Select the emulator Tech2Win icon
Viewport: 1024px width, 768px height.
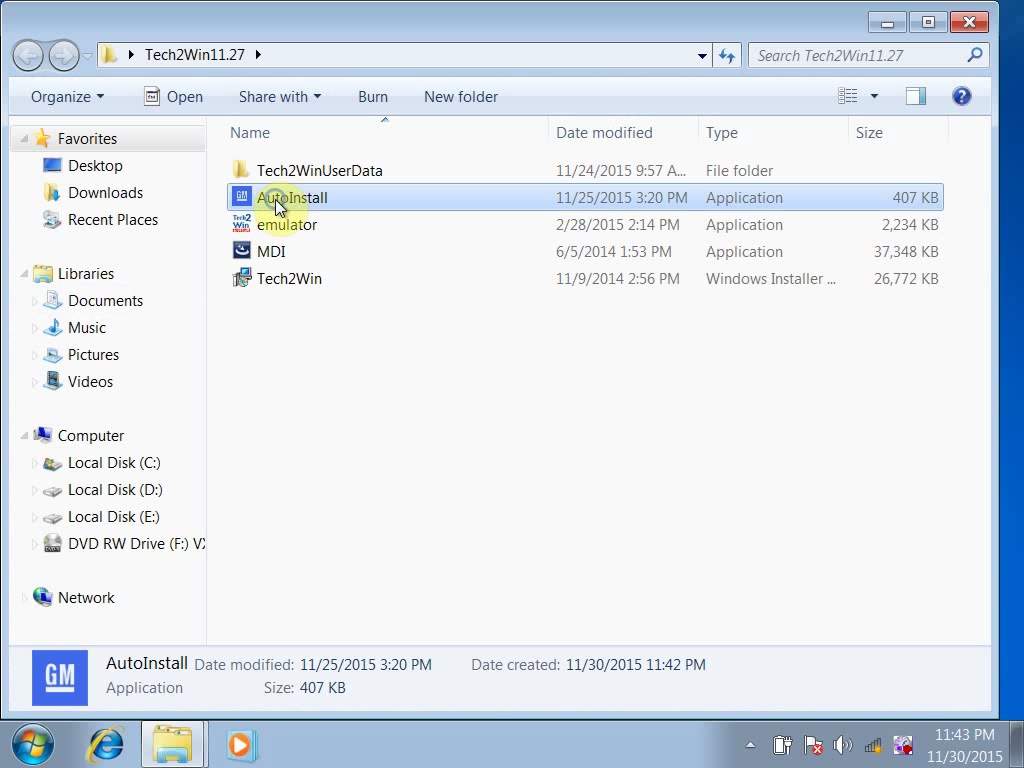coord(242,224)
